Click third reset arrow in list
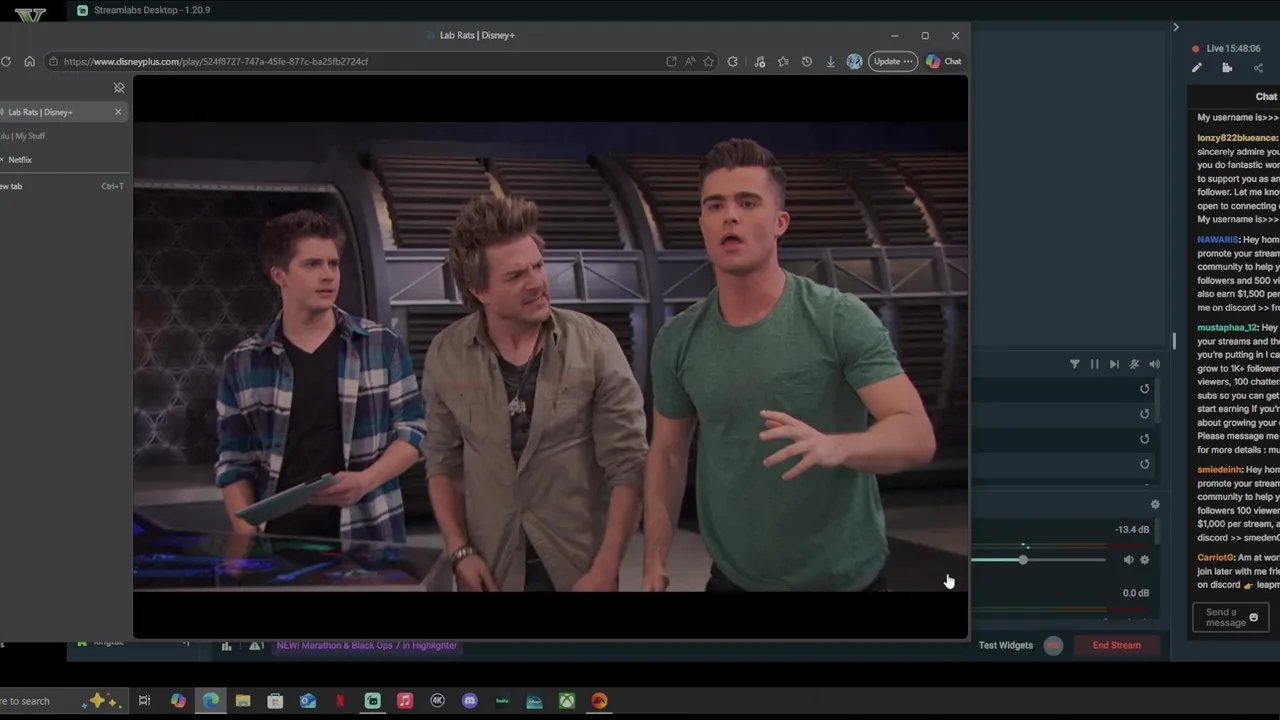This screenshot has height=720, width=1280. [1145, 439]
